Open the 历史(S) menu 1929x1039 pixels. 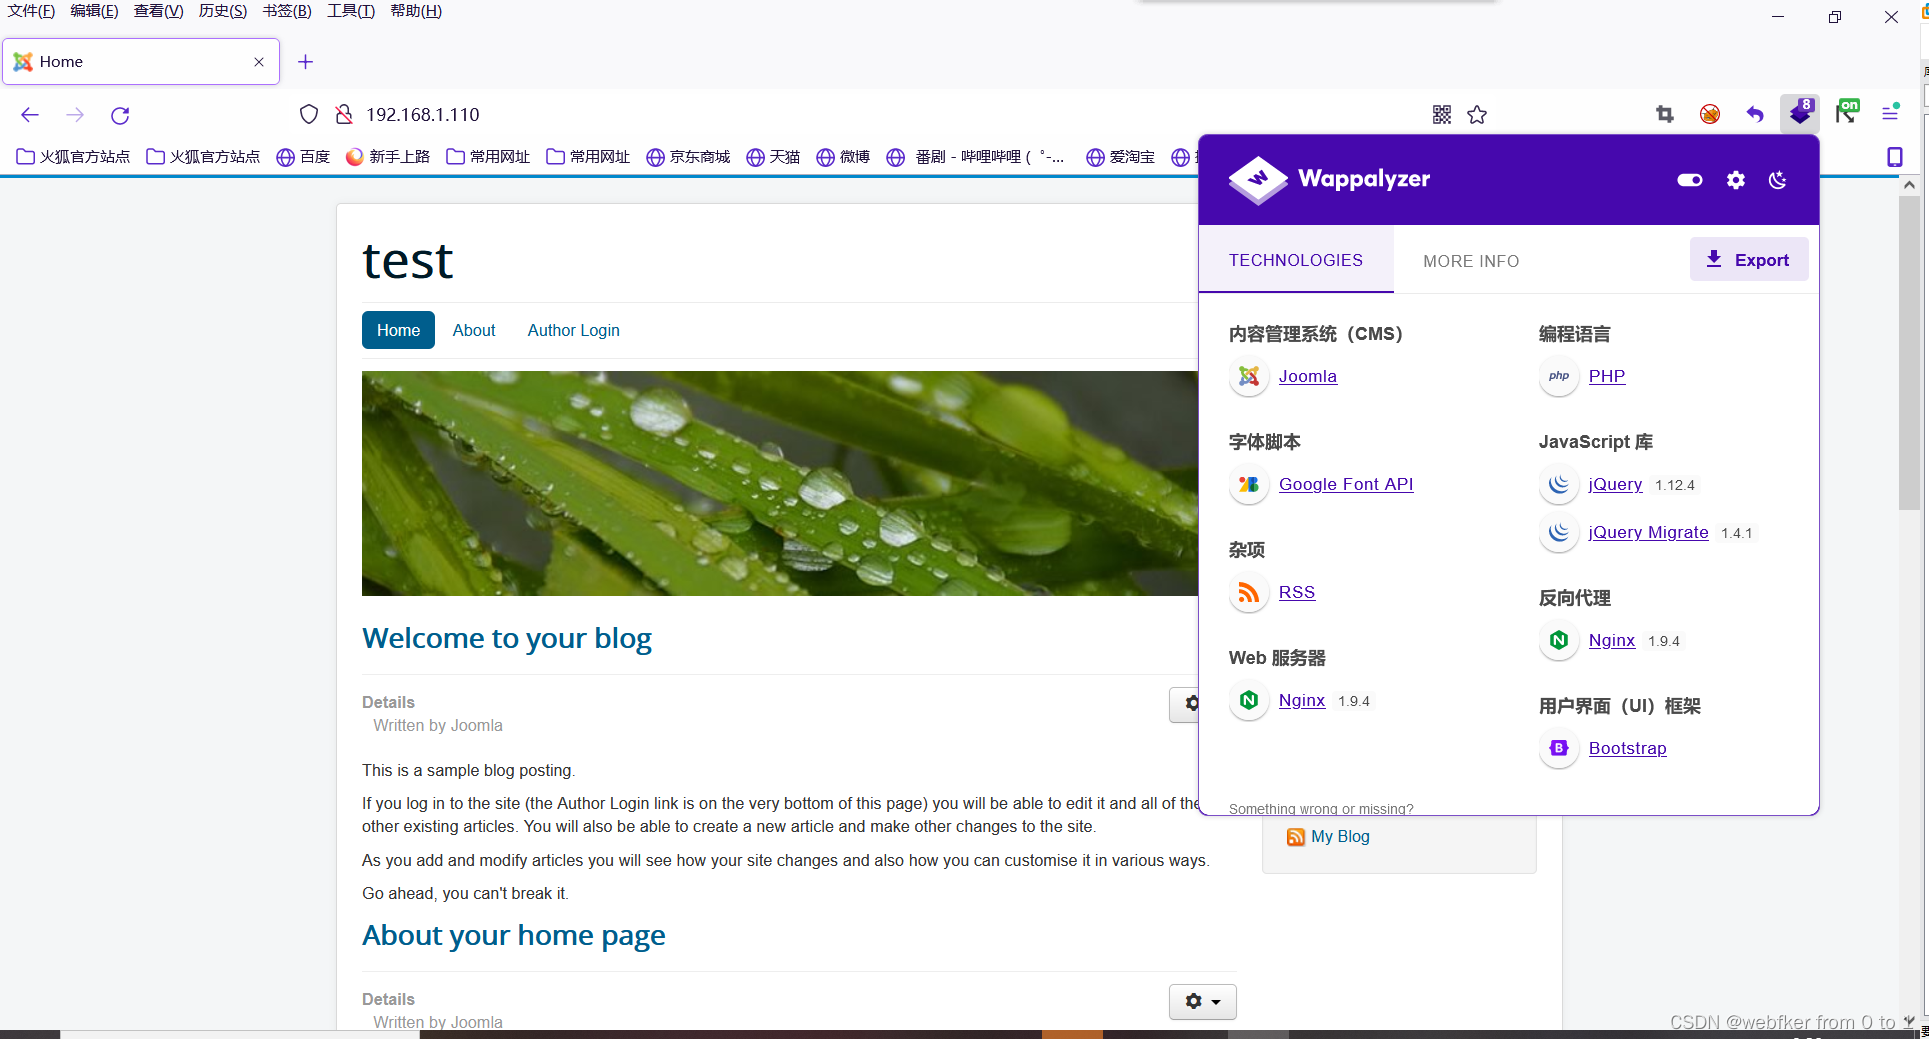click(223, 11)
